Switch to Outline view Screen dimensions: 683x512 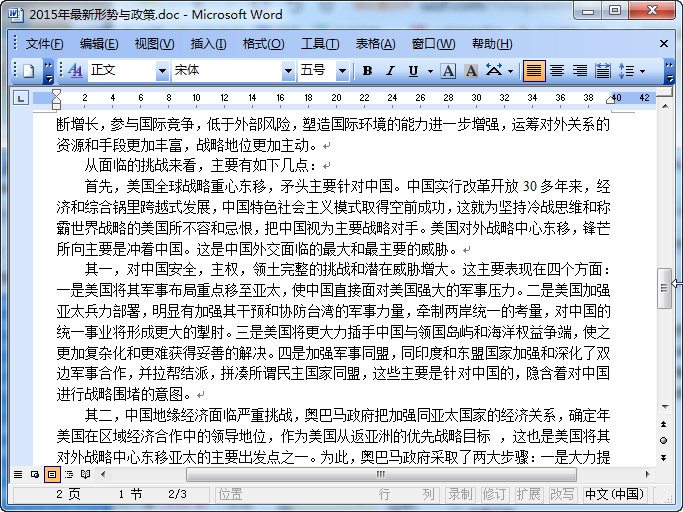[69, 474]
